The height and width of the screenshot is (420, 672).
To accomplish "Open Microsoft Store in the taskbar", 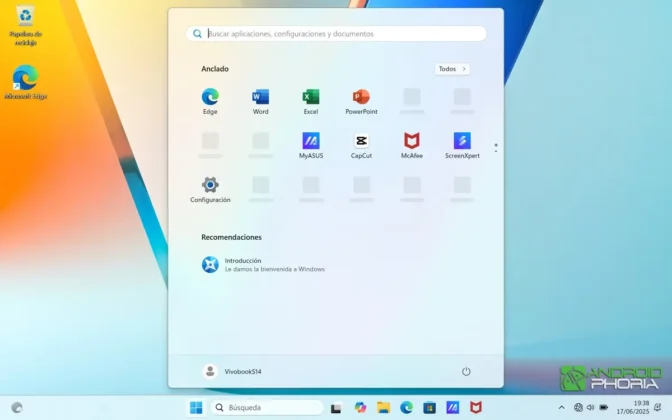I will [429, 408].
